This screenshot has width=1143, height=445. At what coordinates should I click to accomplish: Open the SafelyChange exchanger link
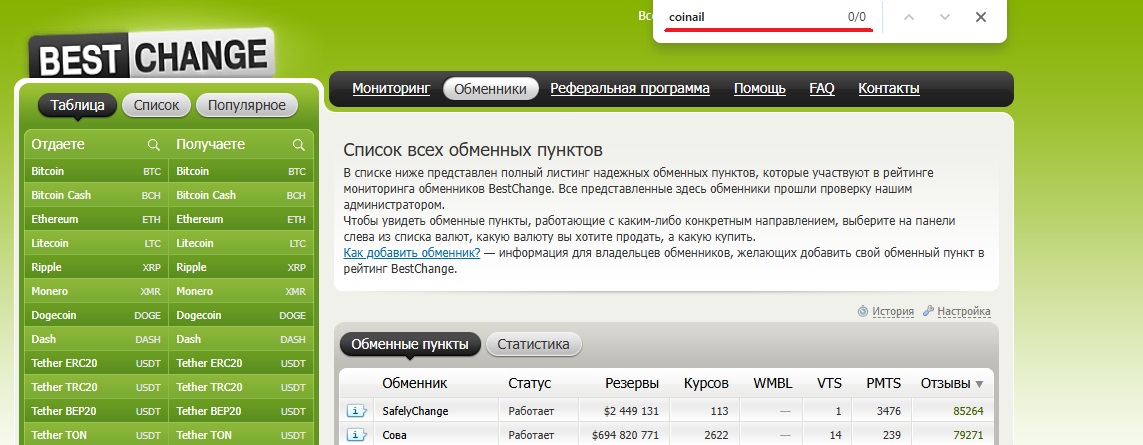pyautogui.click(x=415, y=411)
